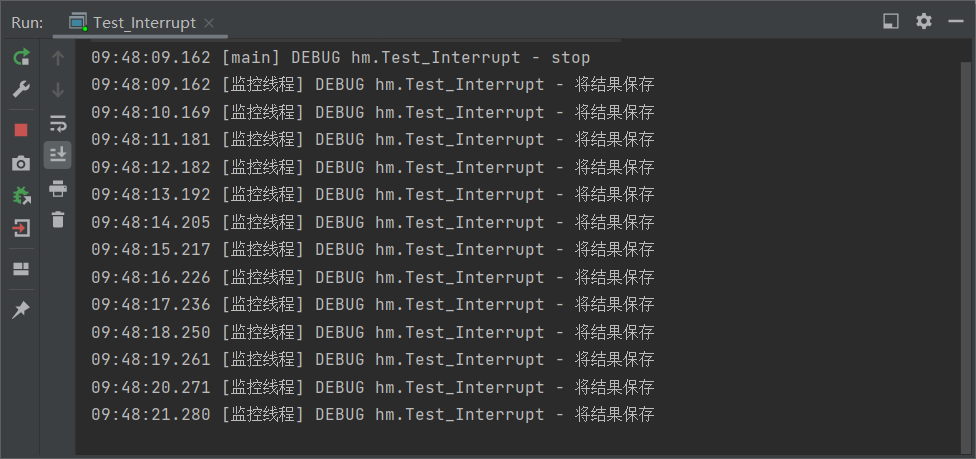The width and height of the screenshot is (976, 459).
Task: Toggle soft-wrap for console output
Action: 58,124
